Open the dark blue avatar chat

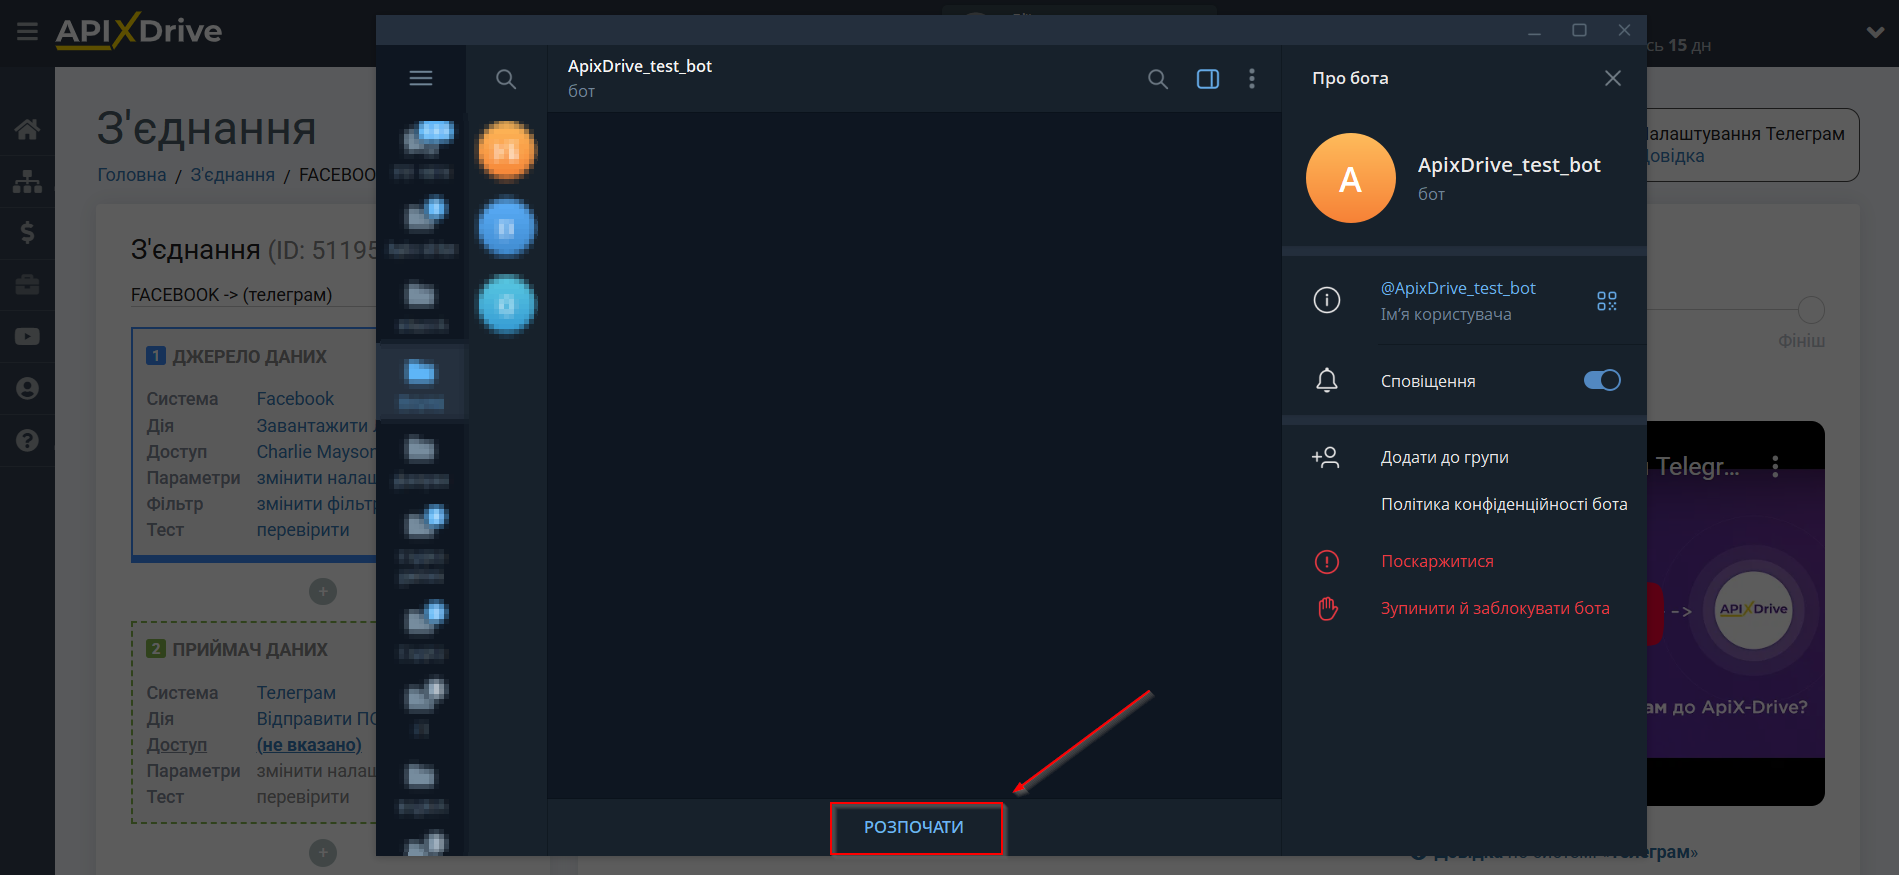point(506,228)
